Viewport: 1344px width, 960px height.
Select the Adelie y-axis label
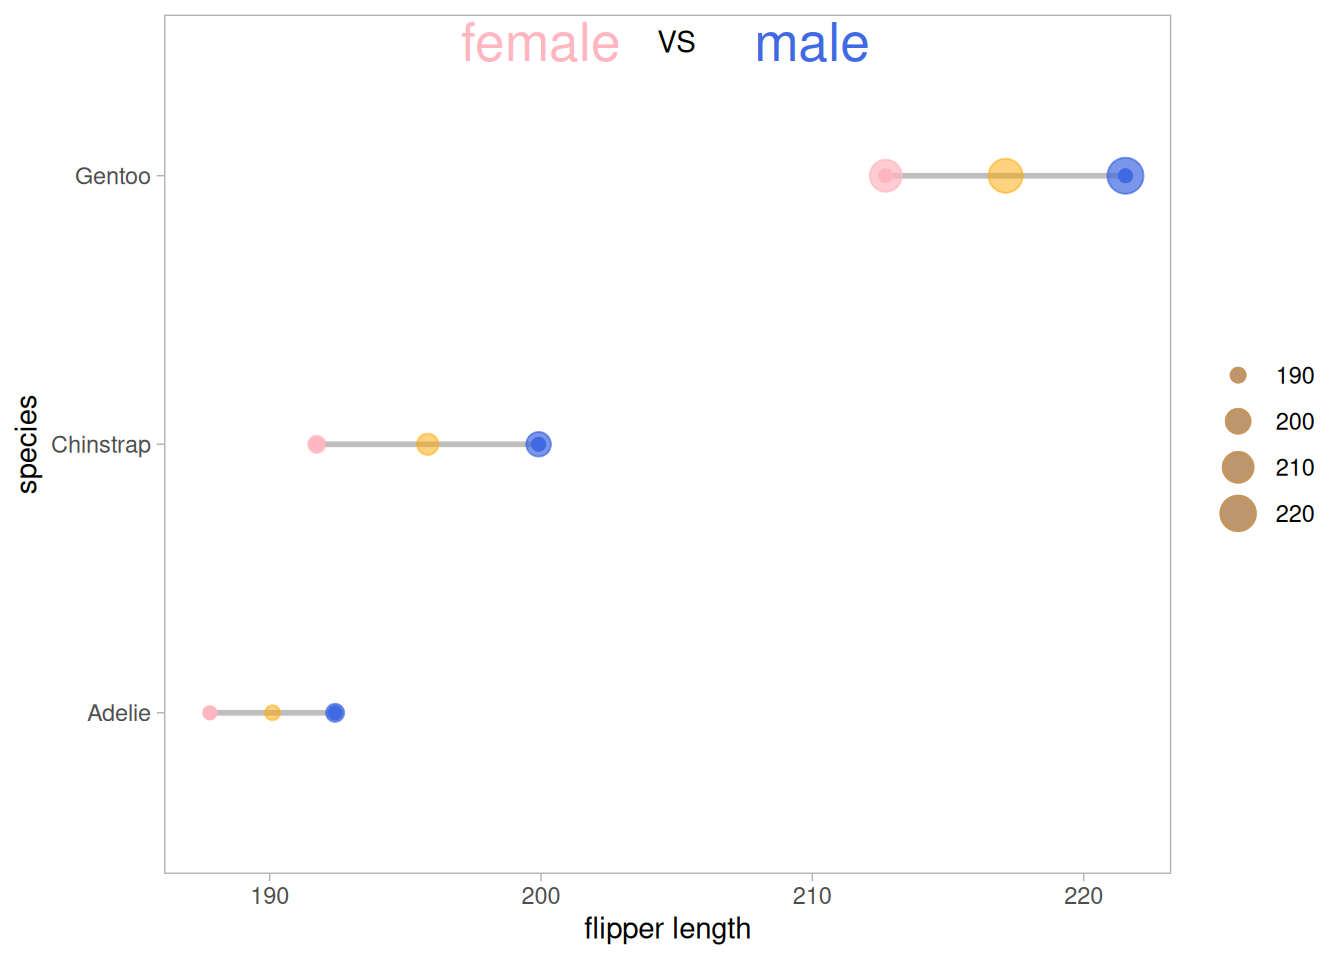(119, 714)
